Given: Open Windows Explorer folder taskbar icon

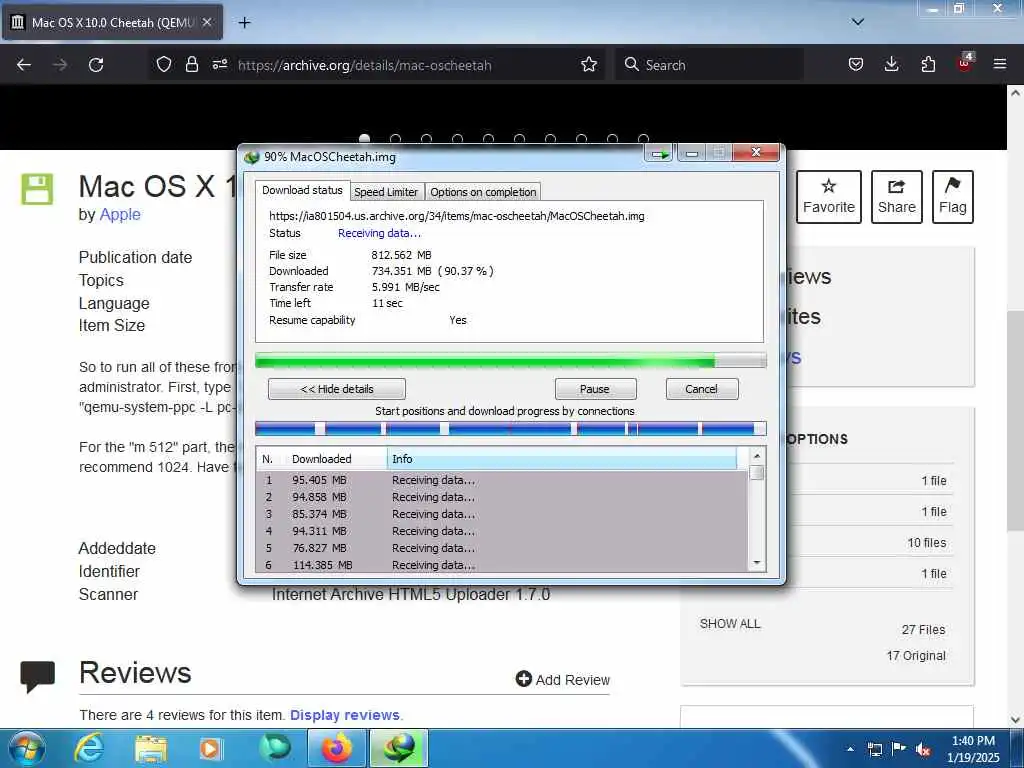Looking at the screenshot, I should 151,748.
